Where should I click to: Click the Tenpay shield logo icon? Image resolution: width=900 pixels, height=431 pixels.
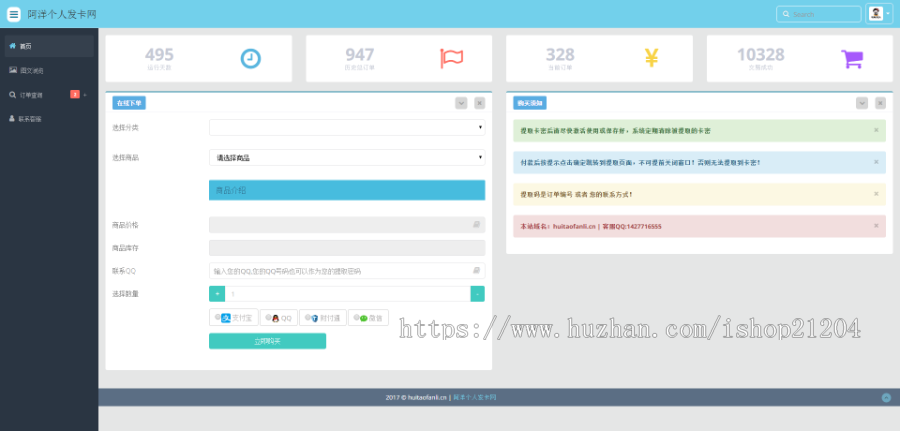click(x=315, y=318)
